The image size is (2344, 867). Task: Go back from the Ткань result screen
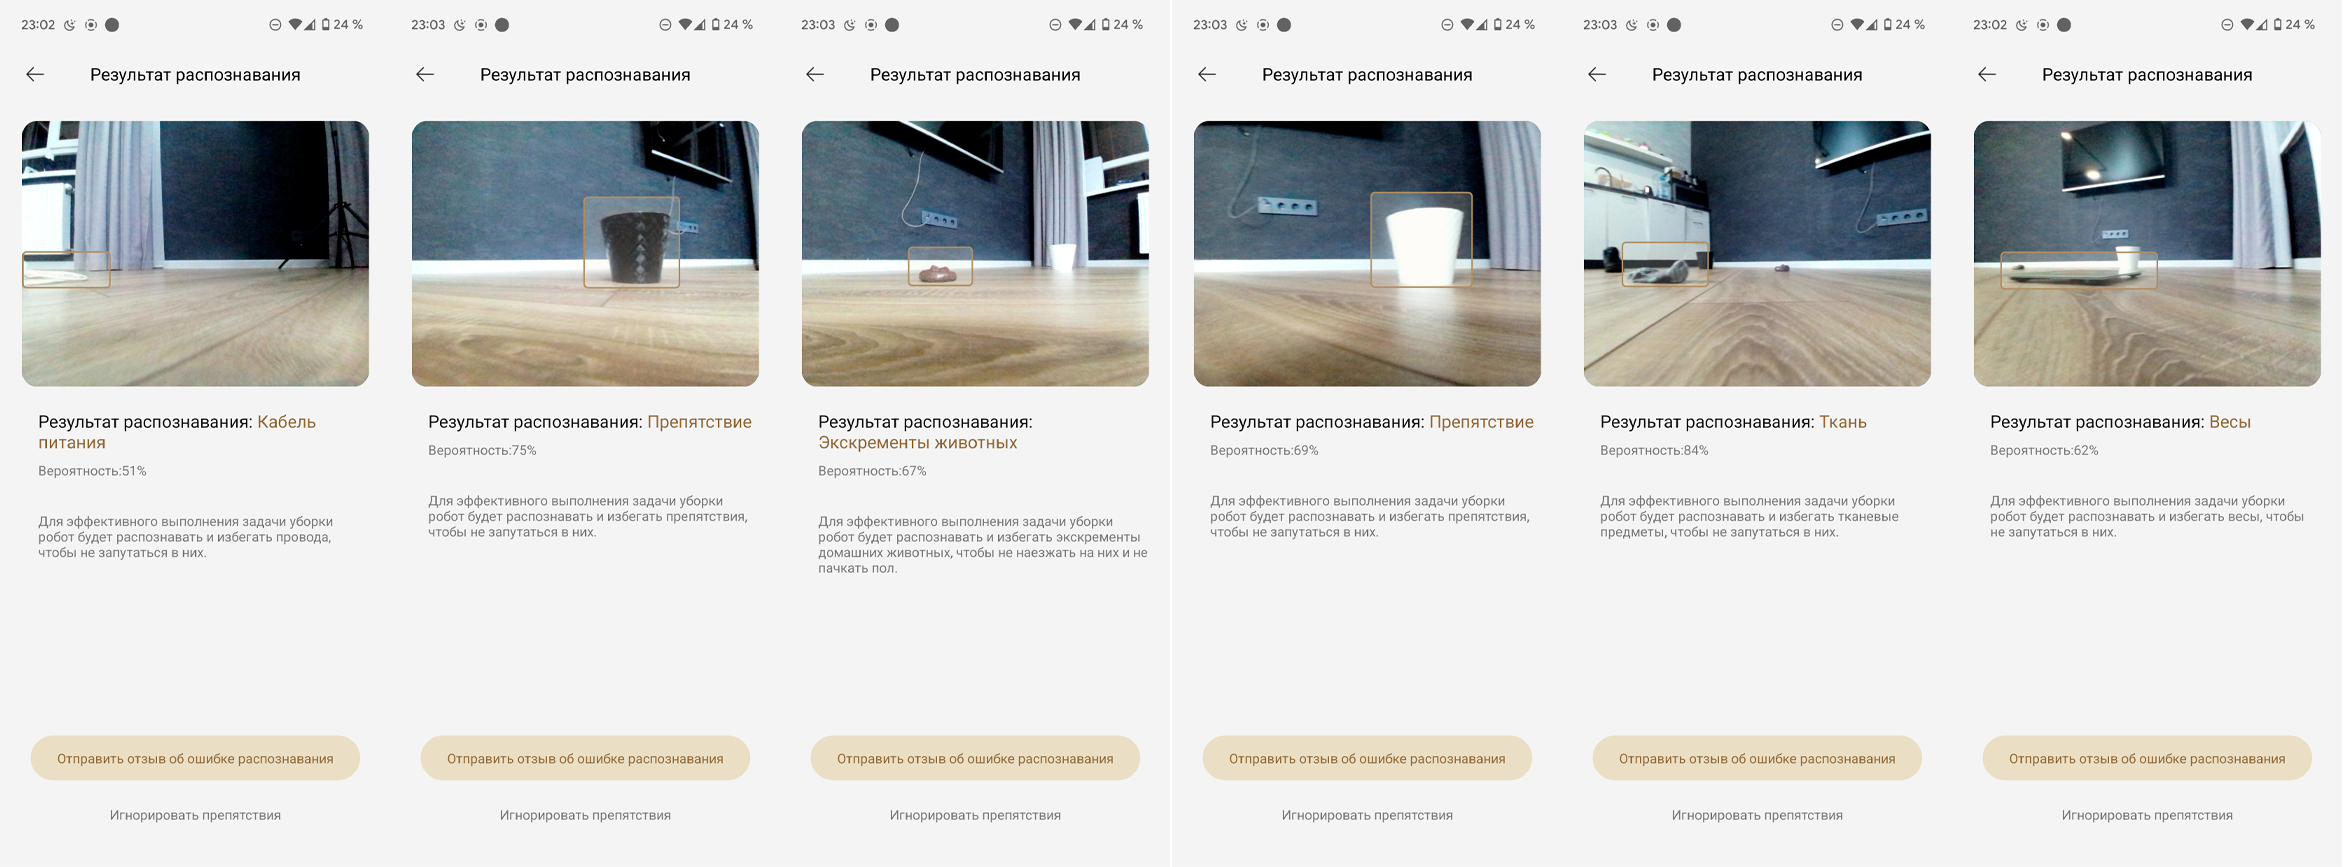click(1597, 74)
